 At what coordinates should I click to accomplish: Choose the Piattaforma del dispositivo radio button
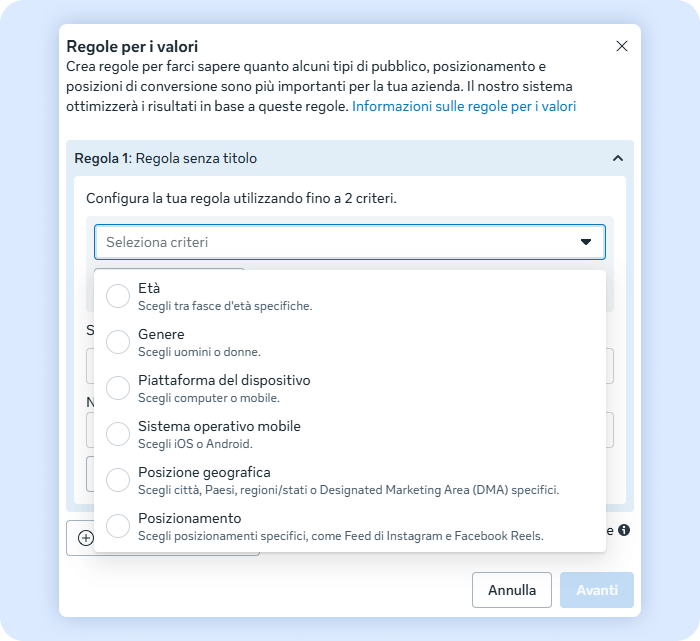click(x=118, y=388)
